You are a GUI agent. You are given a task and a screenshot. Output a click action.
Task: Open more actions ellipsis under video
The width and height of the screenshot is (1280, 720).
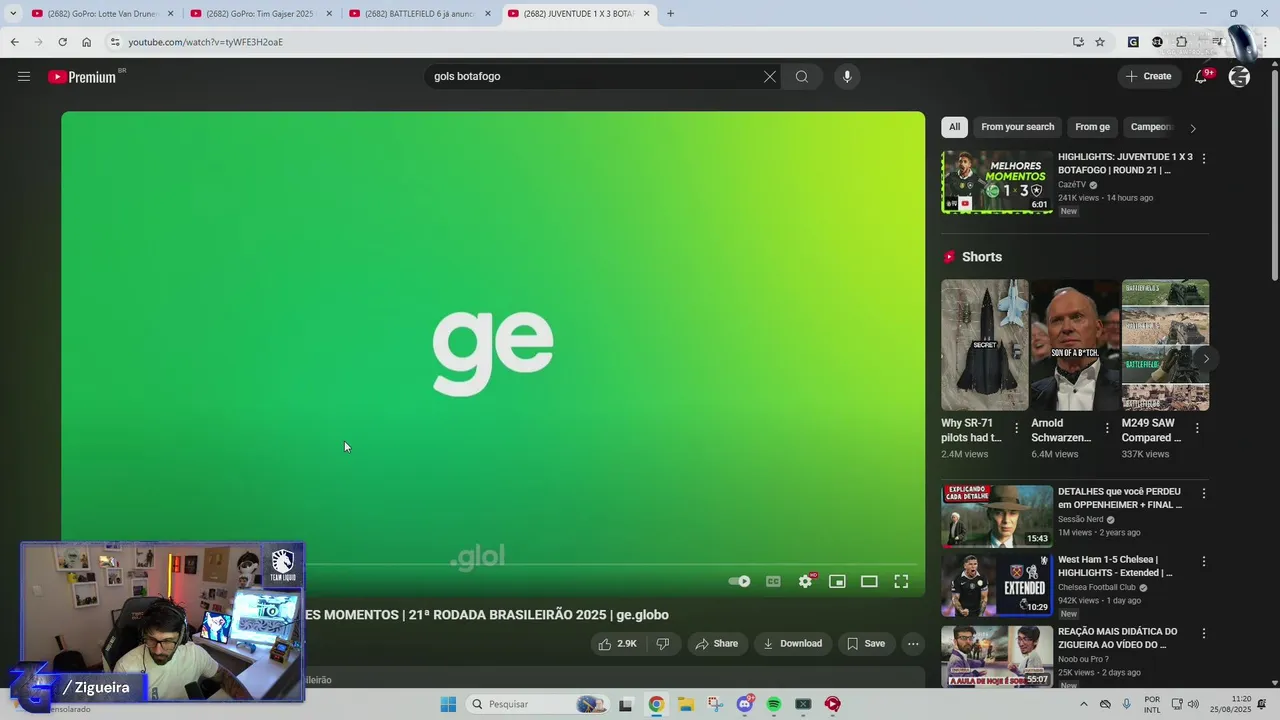click(x=913, y=644)
